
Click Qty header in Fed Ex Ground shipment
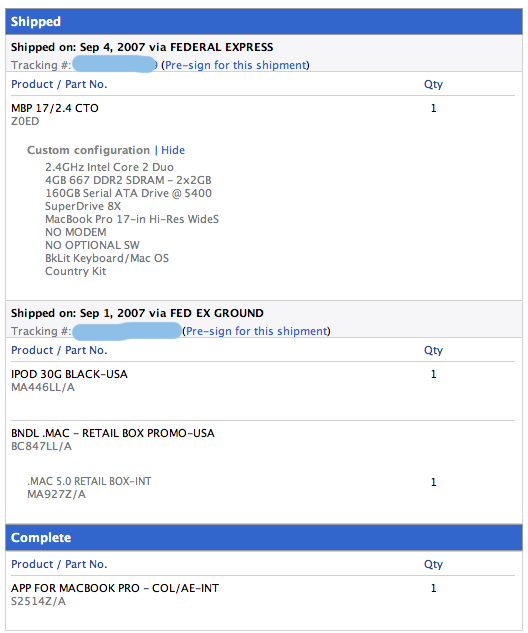pyautogui.click(x=433, y=350)
